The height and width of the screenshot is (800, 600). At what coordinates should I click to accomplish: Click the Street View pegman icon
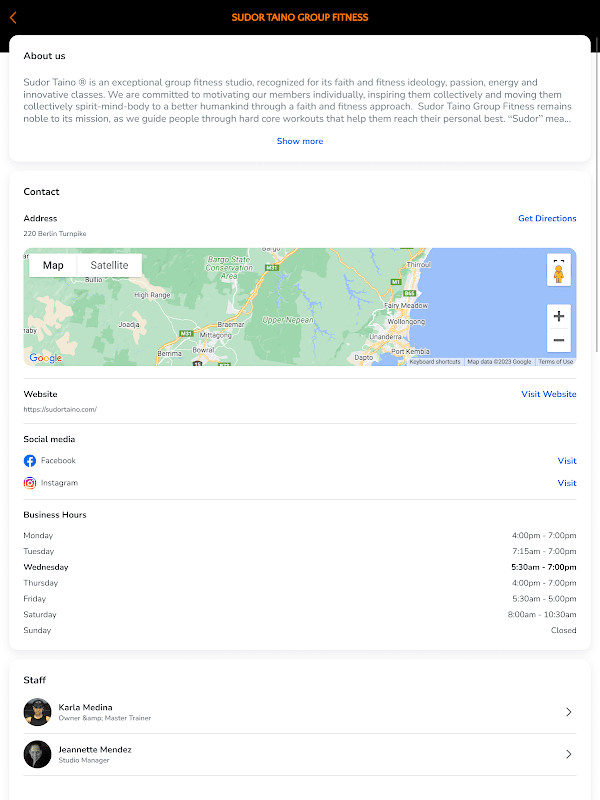(x=559, y=276)
